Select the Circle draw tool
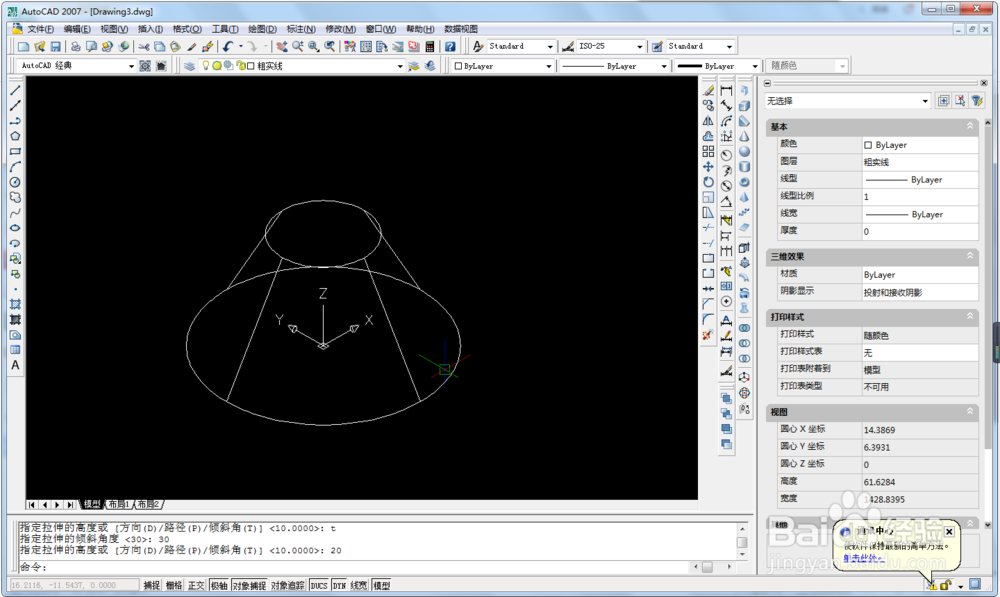This screenshot has width=1000, height=597. (x=15, y=182)
